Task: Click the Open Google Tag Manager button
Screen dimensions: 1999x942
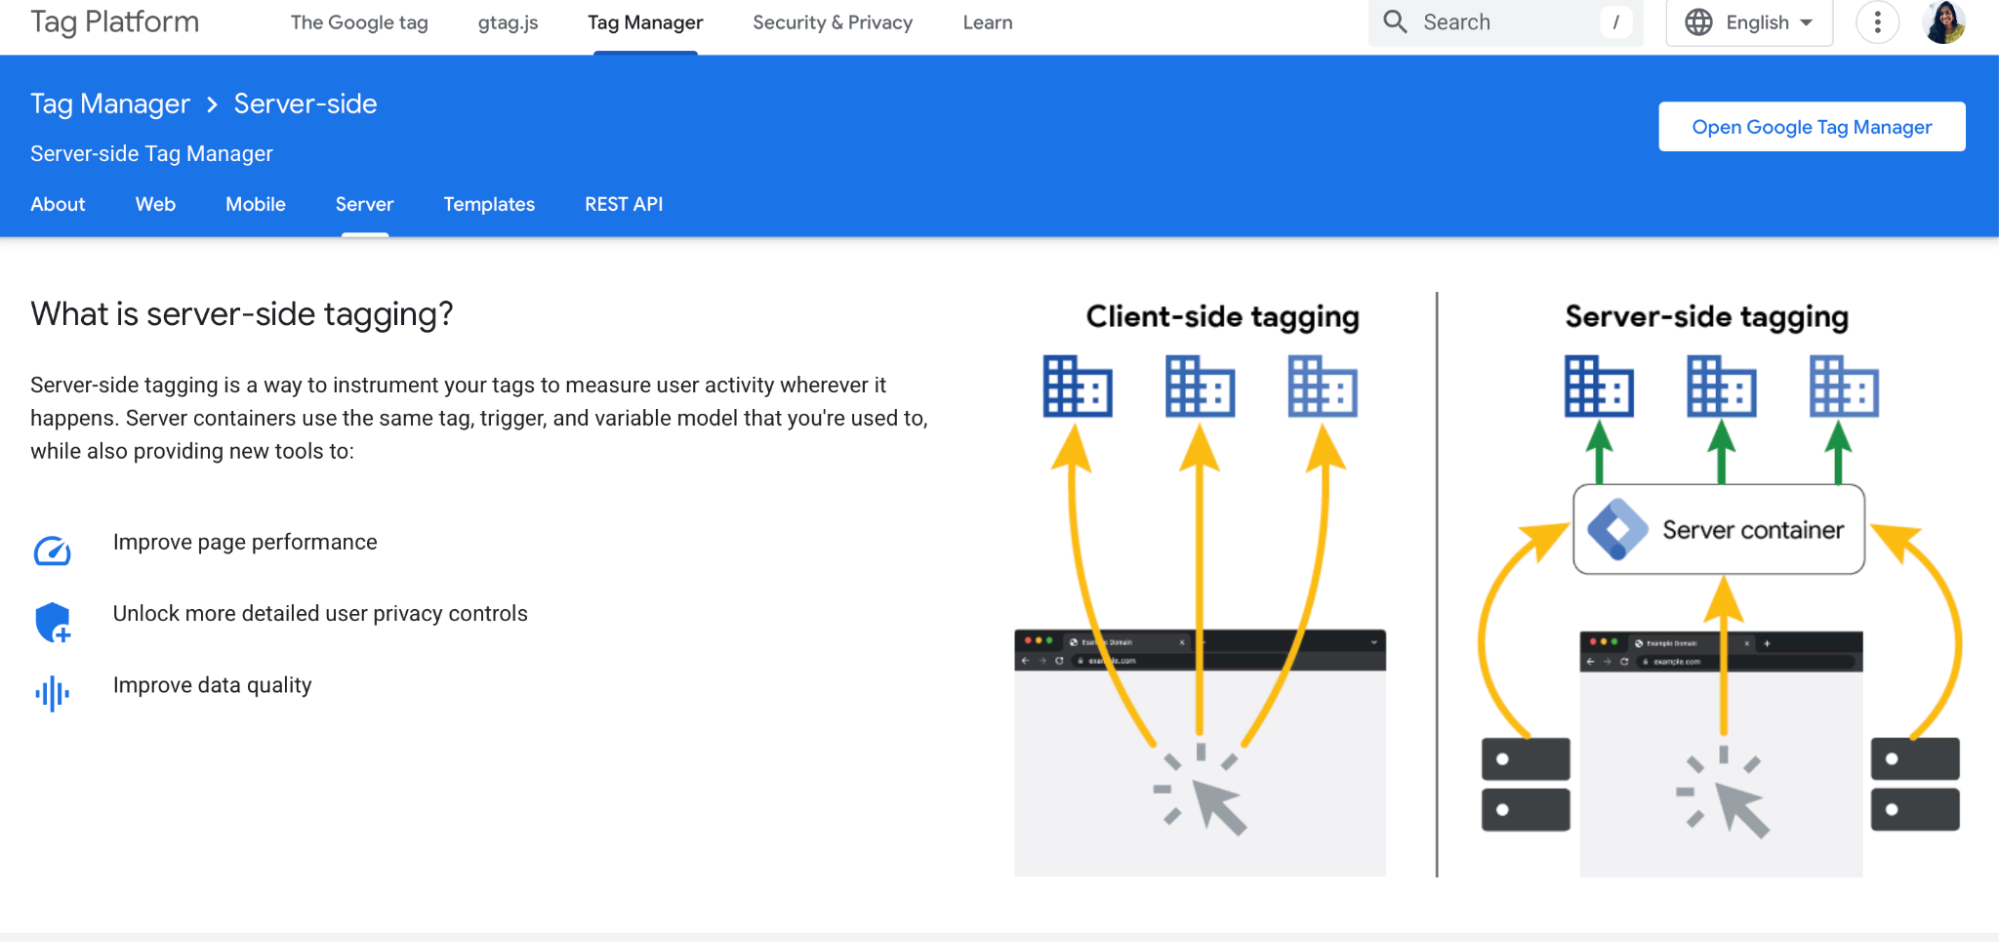Action: point(1810,126)
